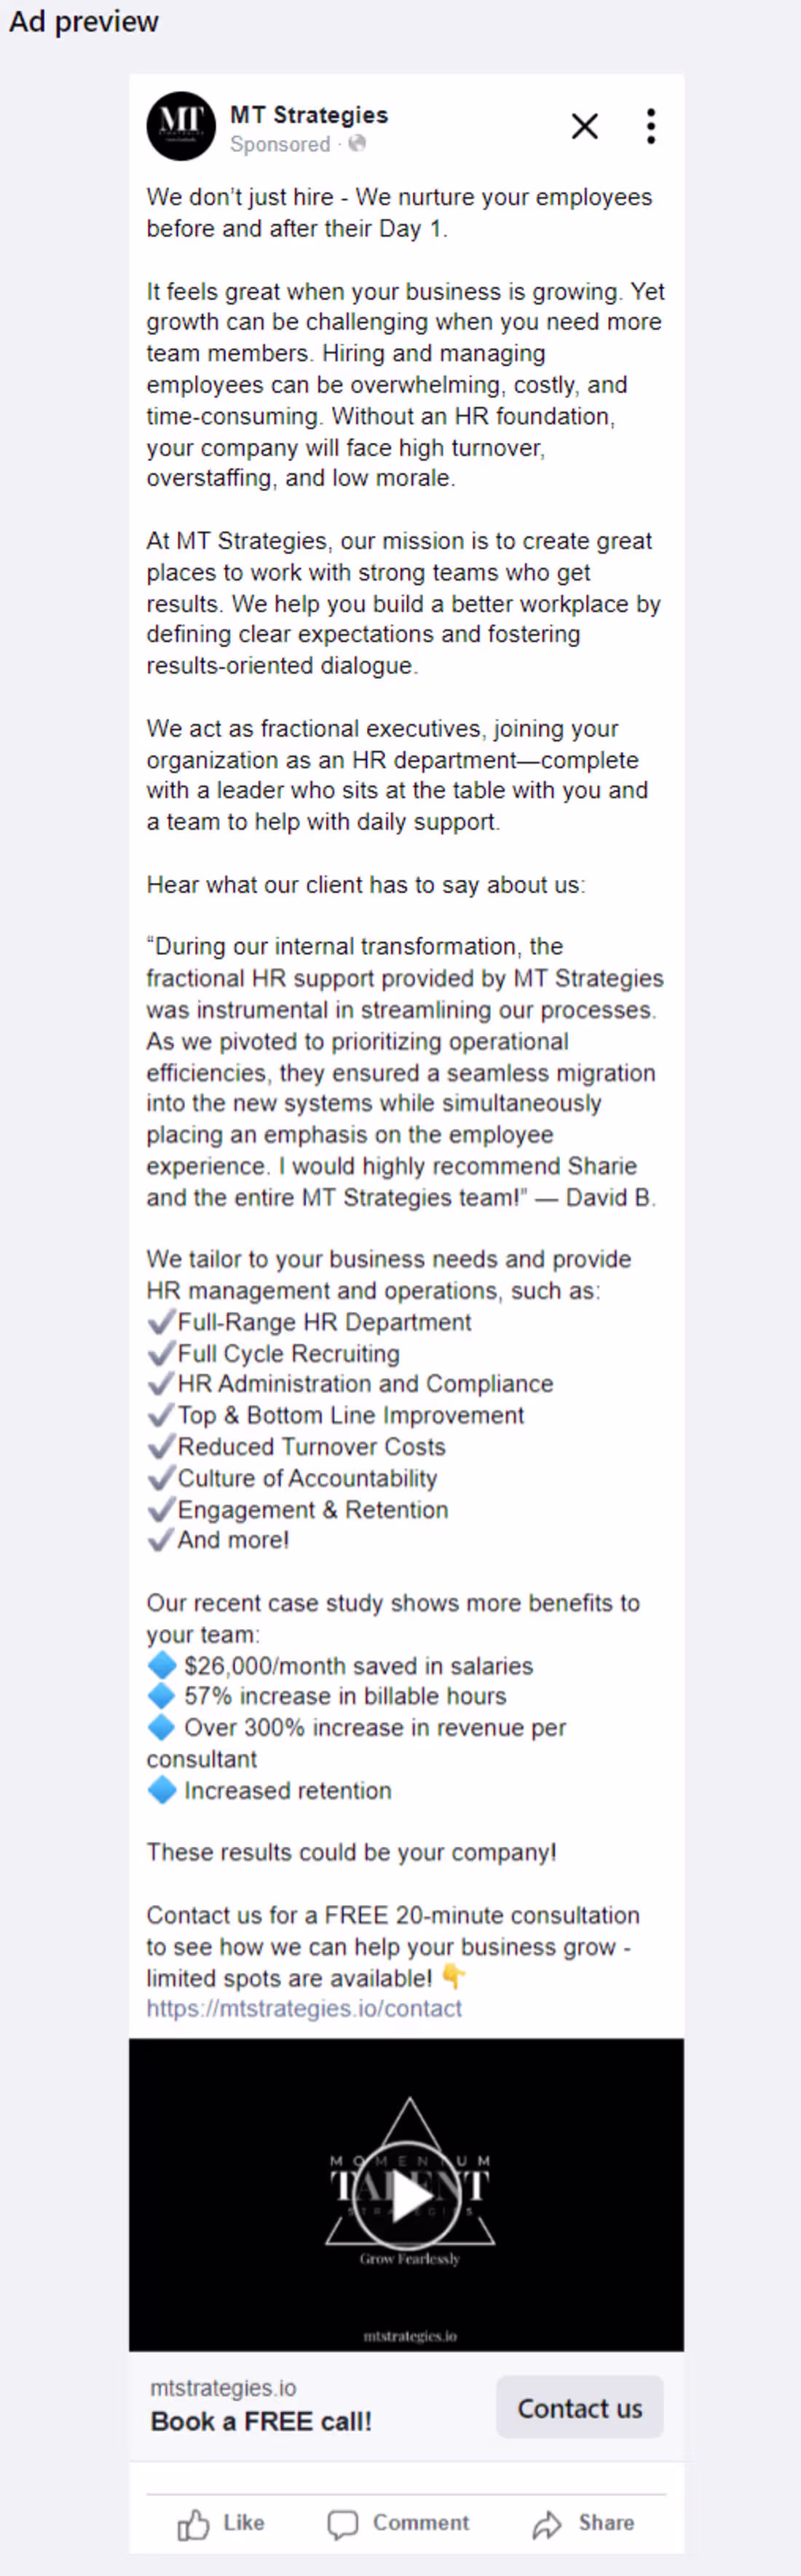Dismiss the ad using the X icon
The height and width of the screenshot is (2576, 801).
coord(584,126)
